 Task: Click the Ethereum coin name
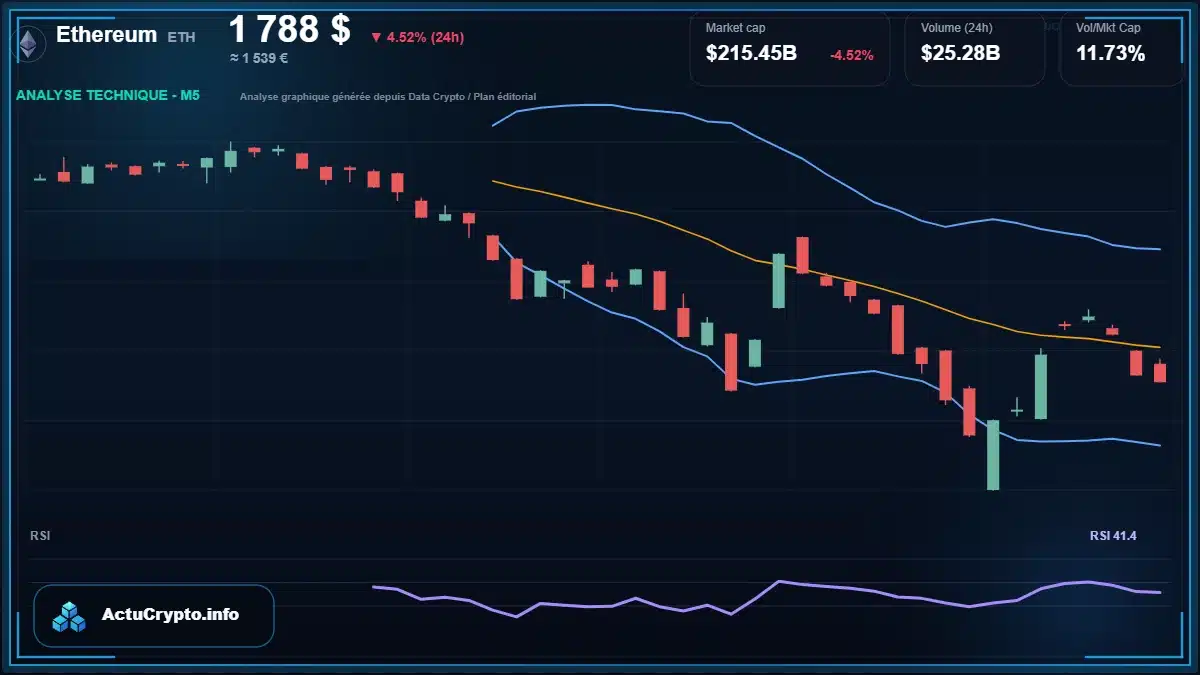(106, 35)
